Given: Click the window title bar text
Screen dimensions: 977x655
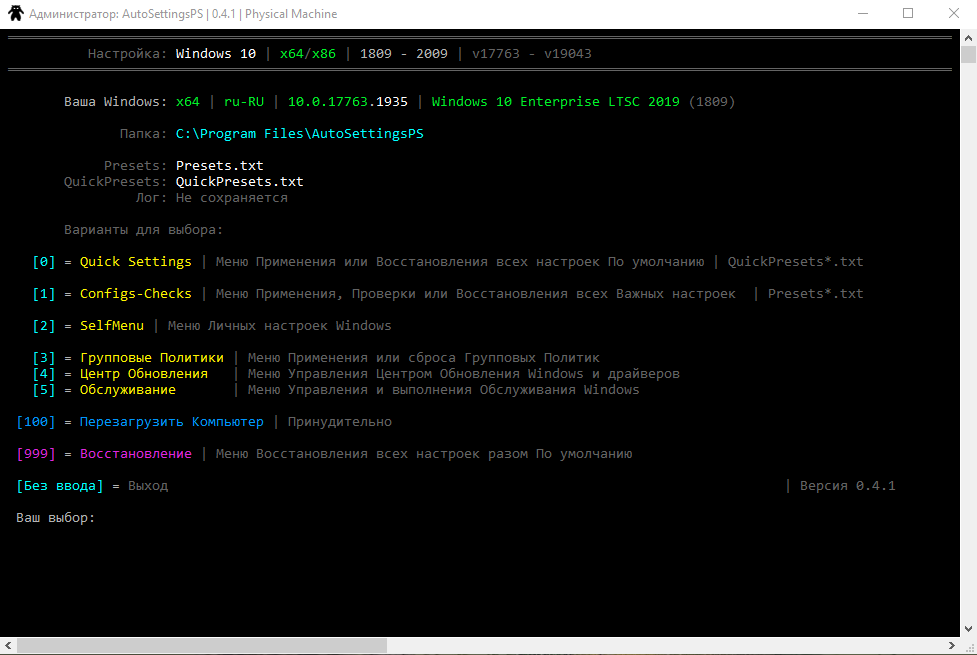Looking at the screenshot, I should [x=183, y=14].
